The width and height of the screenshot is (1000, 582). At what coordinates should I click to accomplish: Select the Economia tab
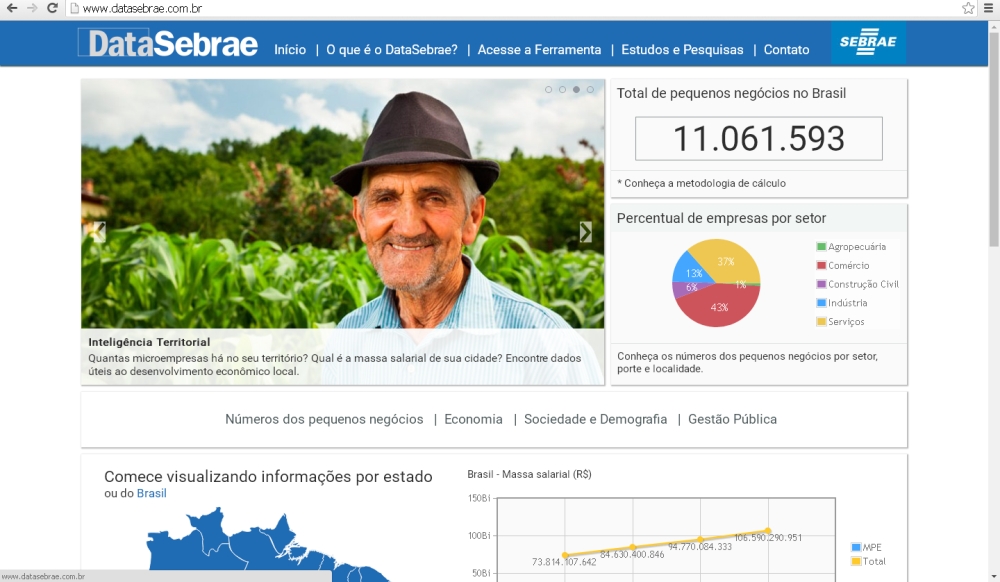[473, 419]
